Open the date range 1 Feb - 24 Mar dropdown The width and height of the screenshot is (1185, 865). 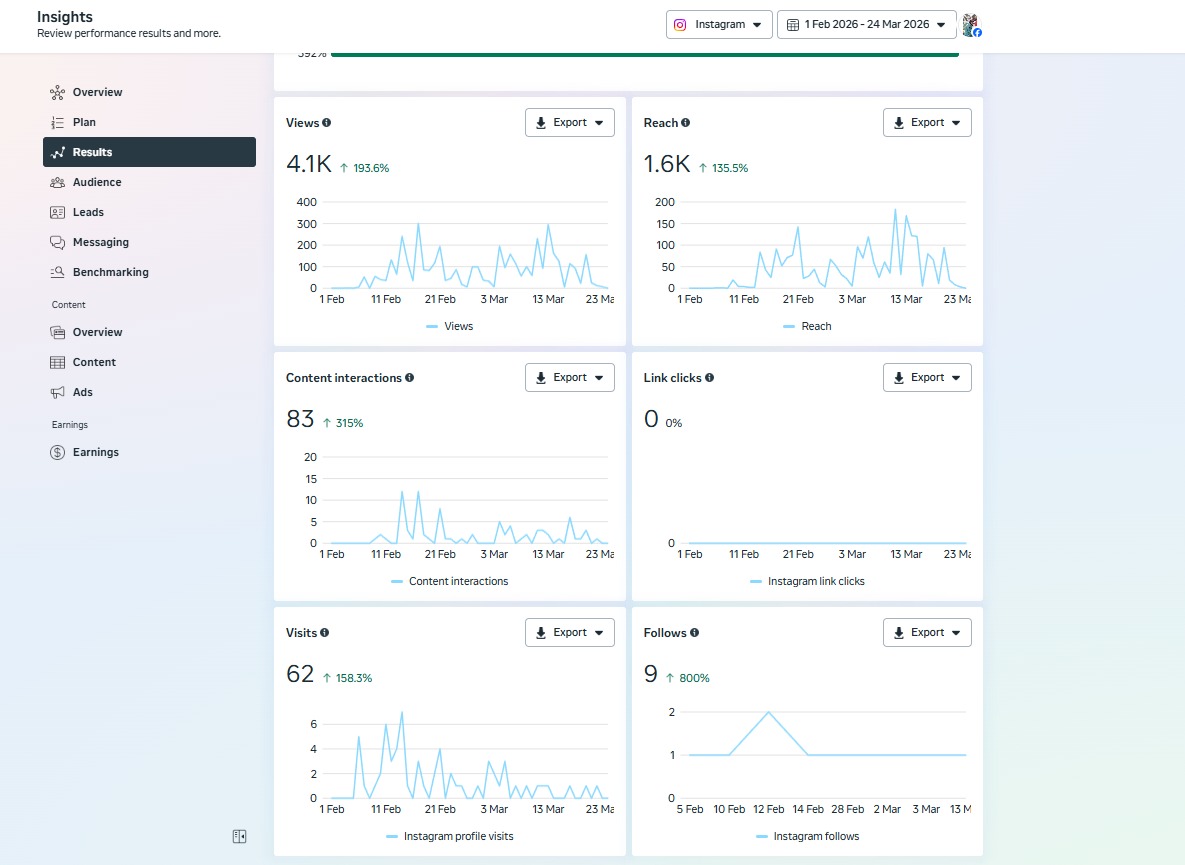[x=866, y=25]
